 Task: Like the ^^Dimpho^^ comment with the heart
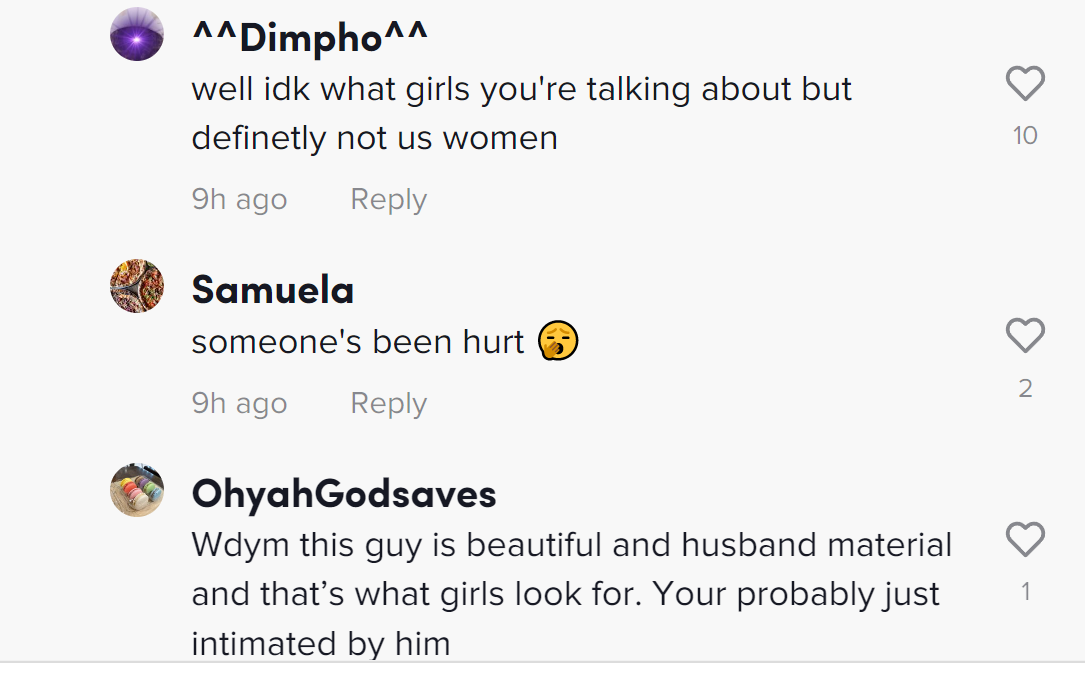coord(1025,84)
